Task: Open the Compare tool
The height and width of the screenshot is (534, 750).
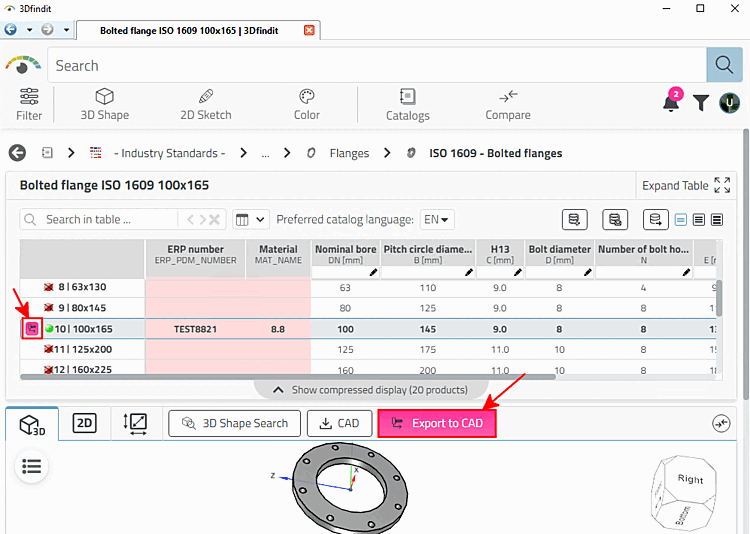Action: [x=508, y=104]
